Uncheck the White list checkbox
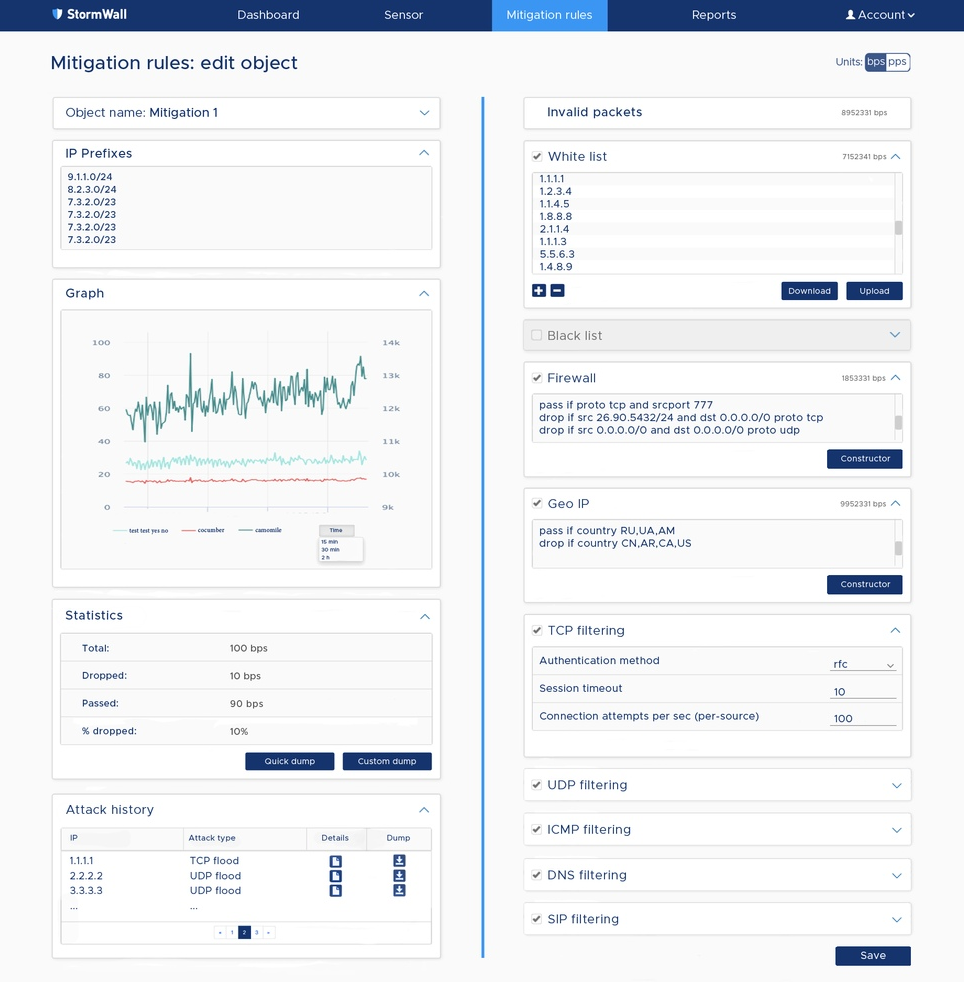This screenshot has width=964, height=982. [537, 157]
